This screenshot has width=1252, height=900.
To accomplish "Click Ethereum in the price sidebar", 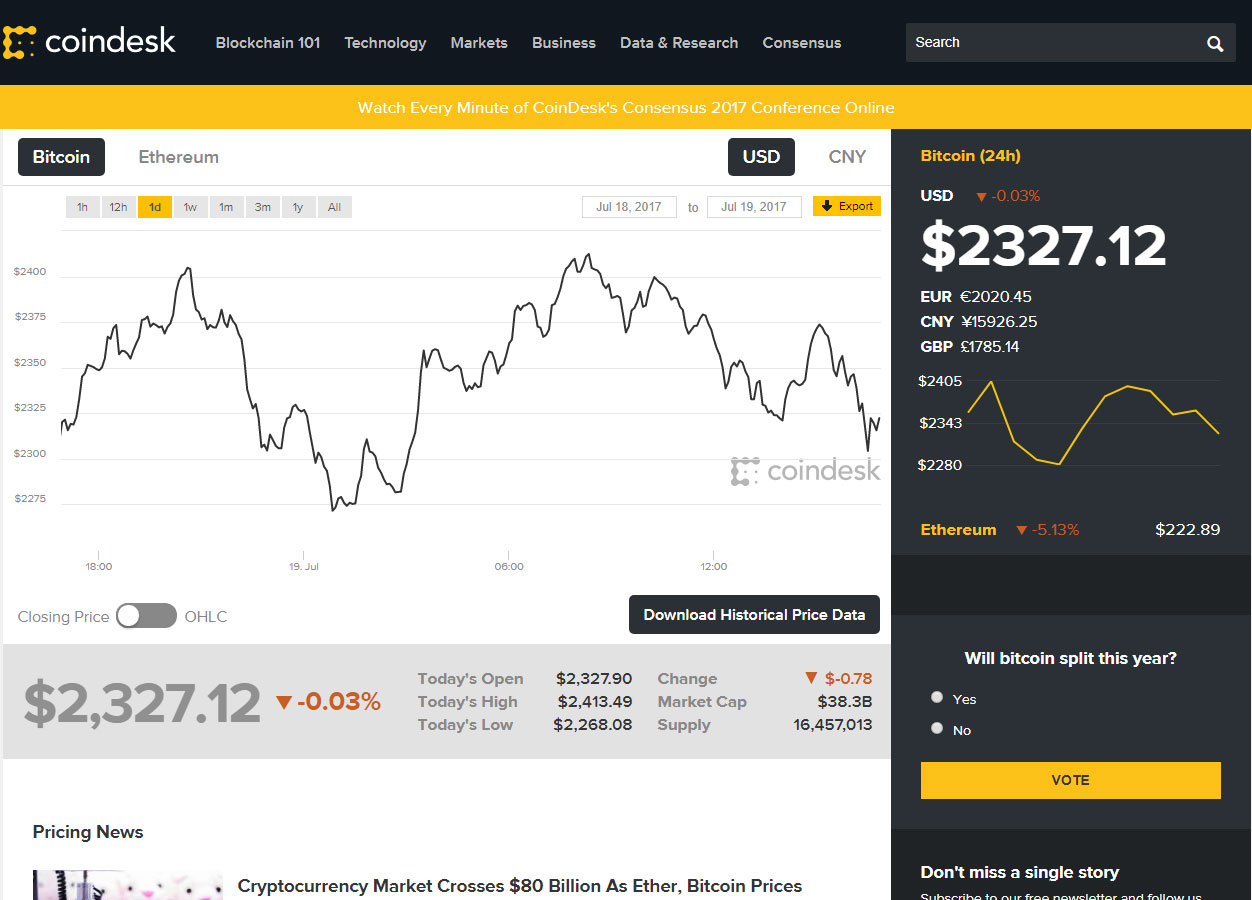I will point(958,530).
